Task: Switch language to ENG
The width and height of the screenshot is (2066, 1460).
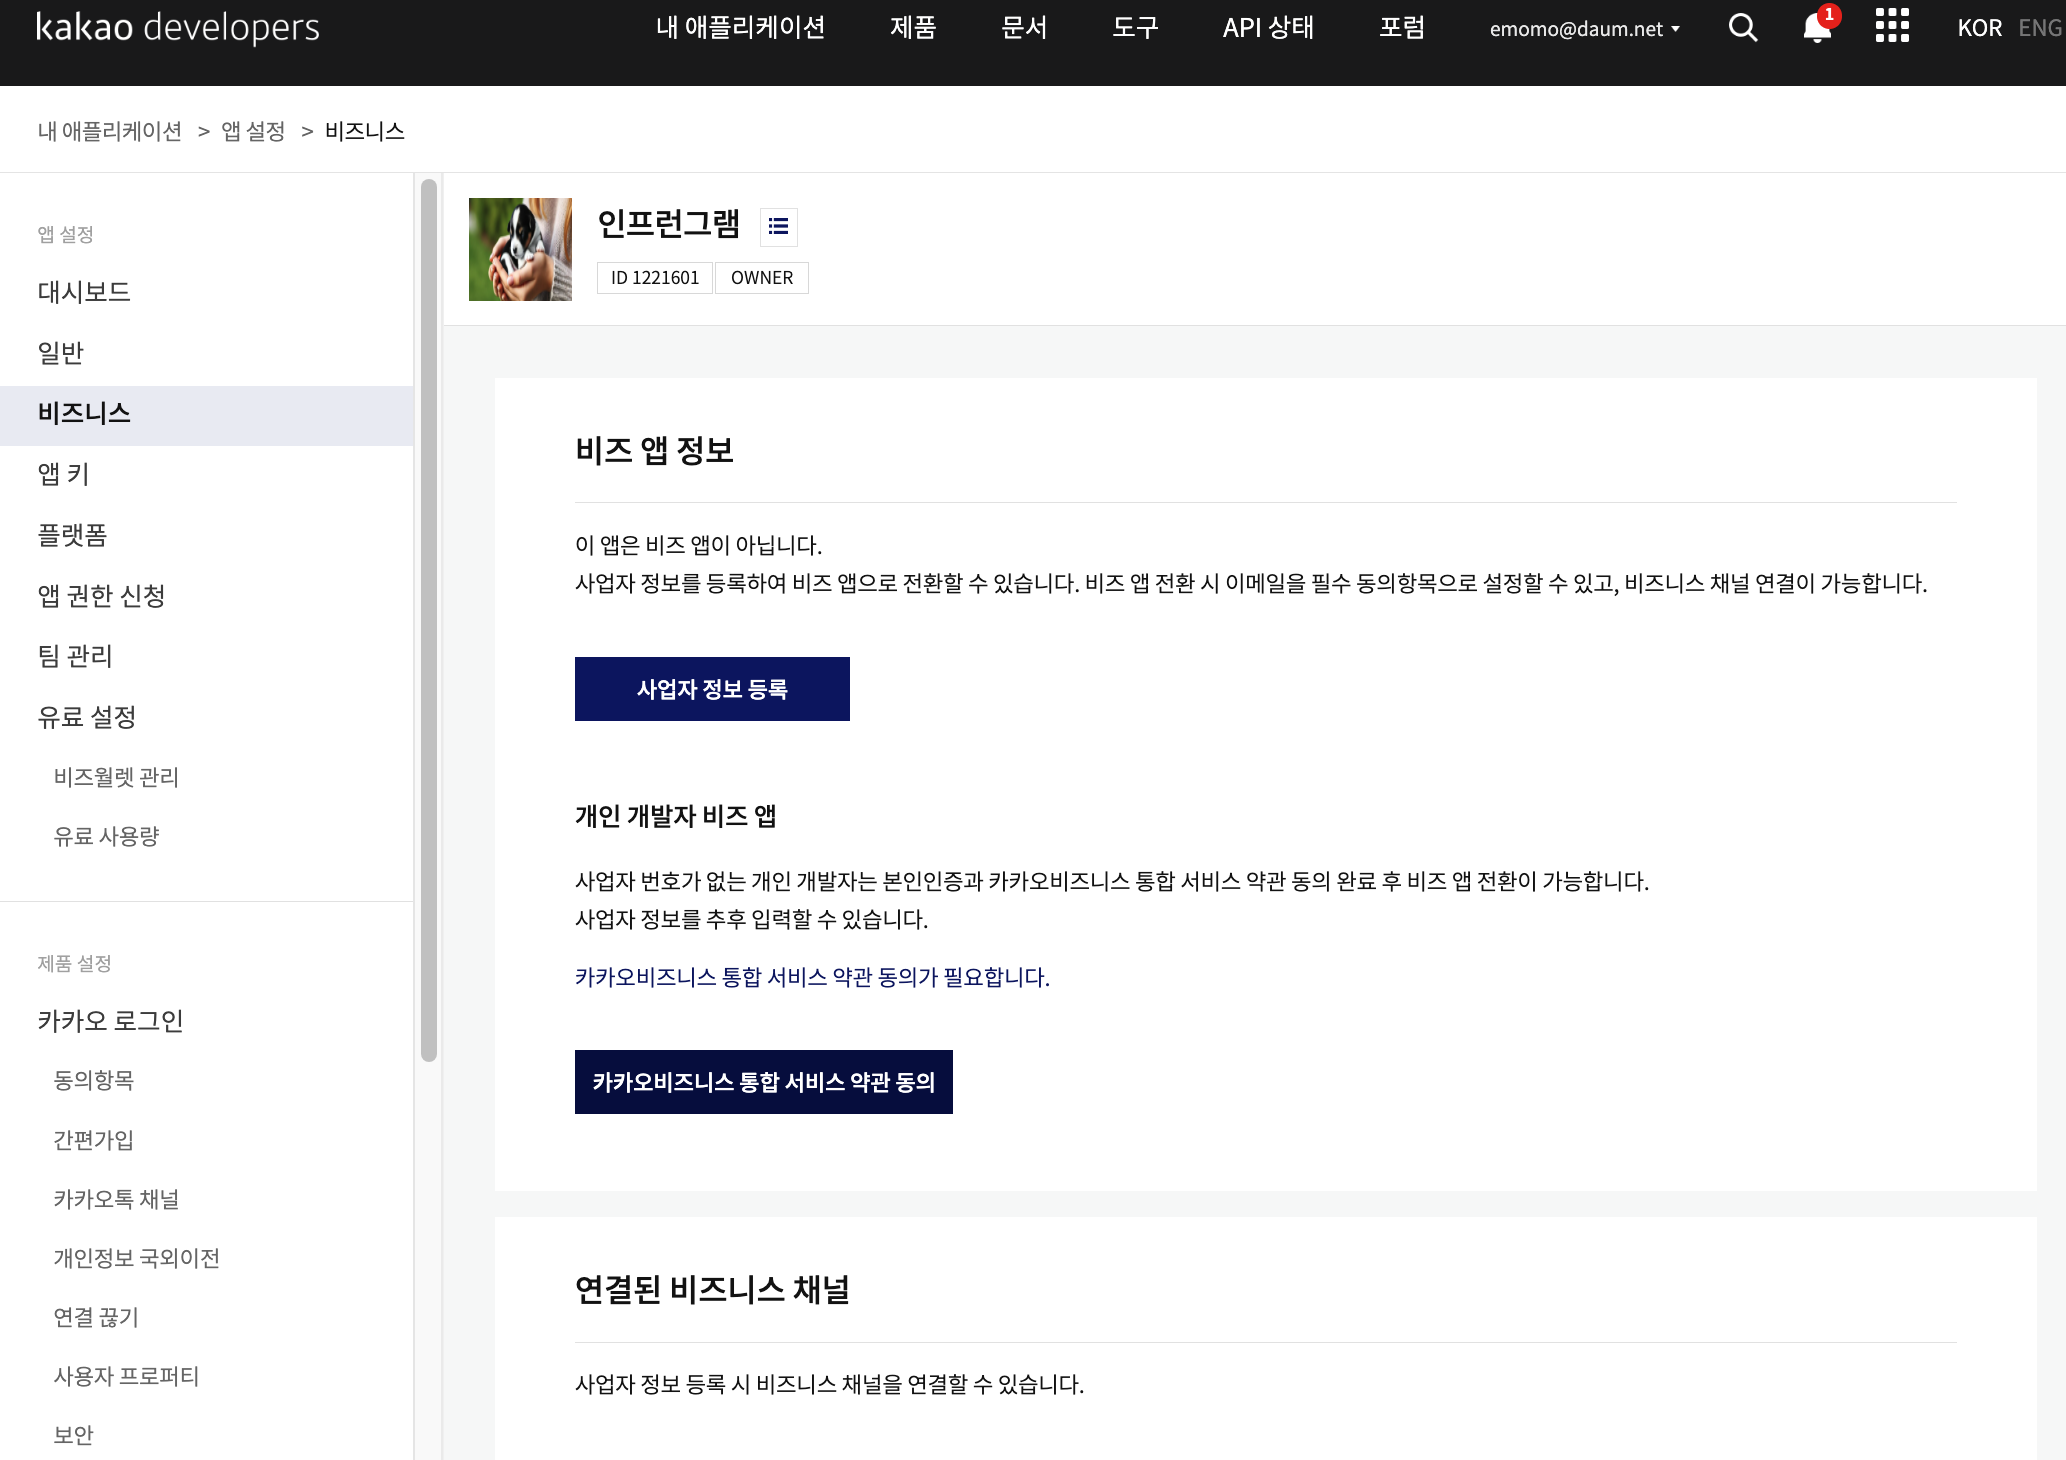Action: coord(2040,28)
